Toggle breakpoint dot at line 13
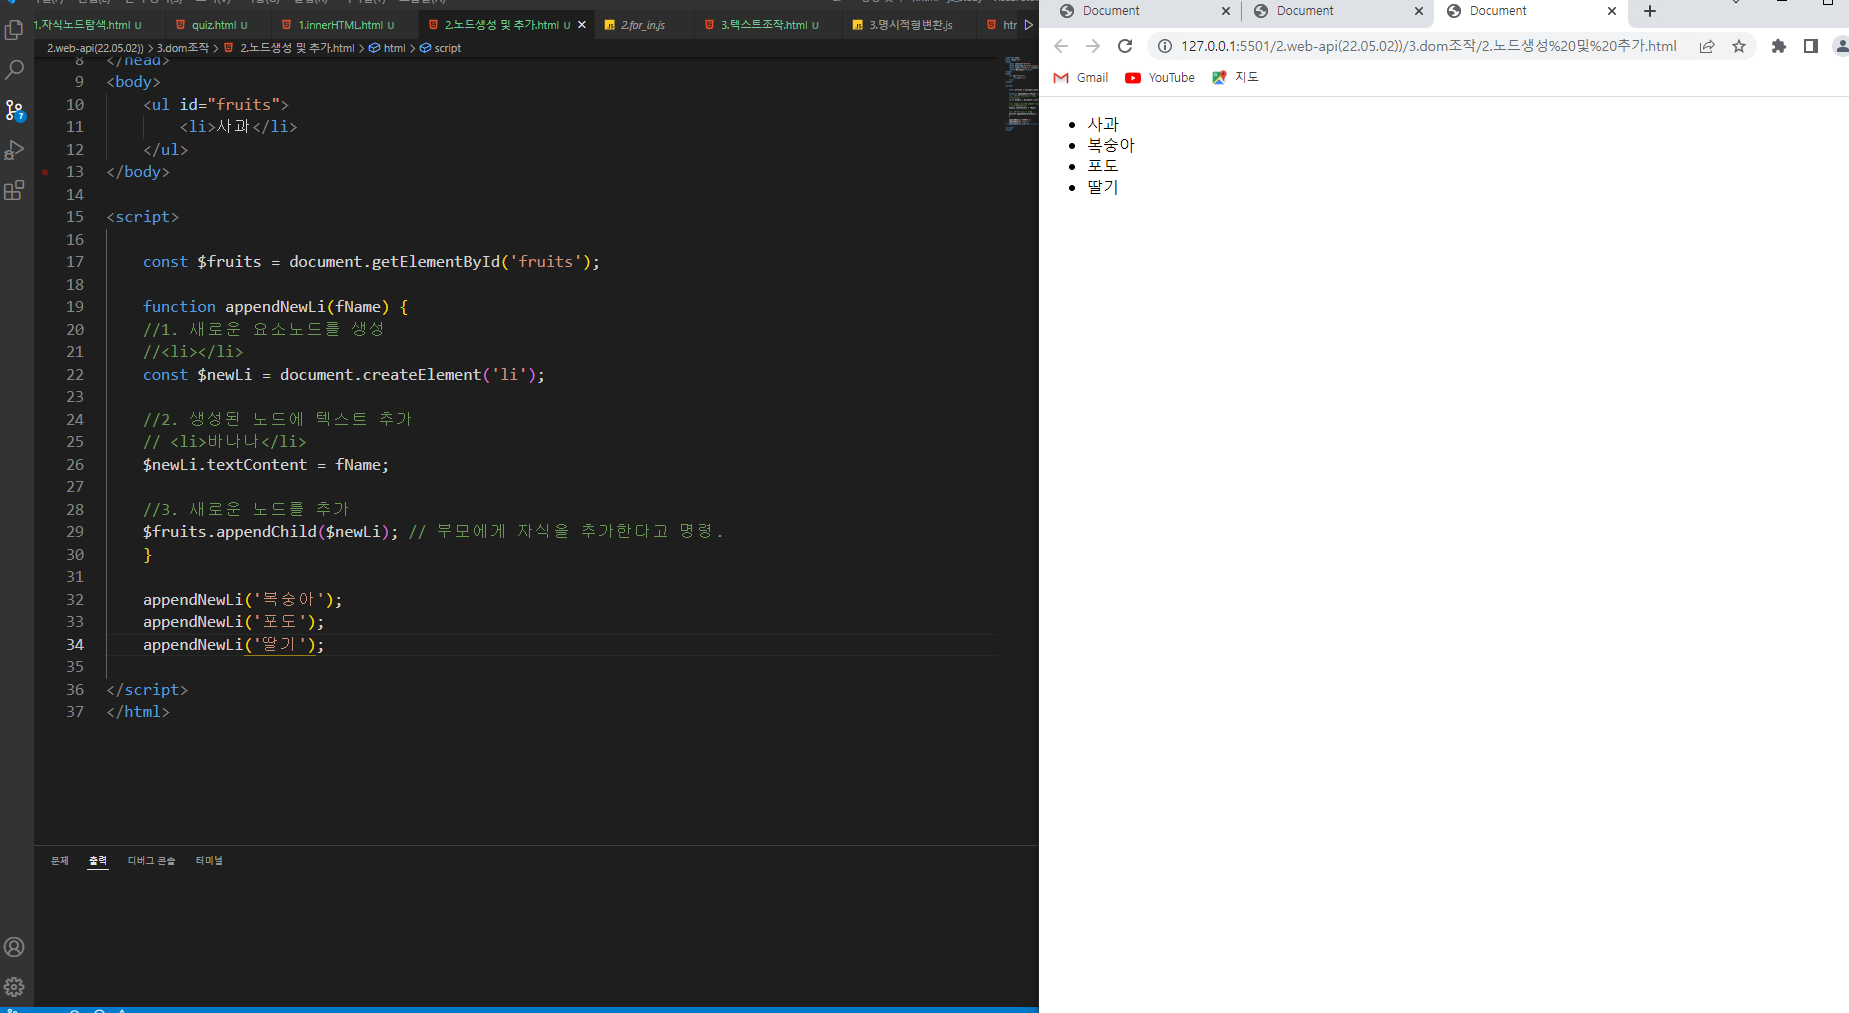This screenshot has width=1849, height=1013. [45, 172]
